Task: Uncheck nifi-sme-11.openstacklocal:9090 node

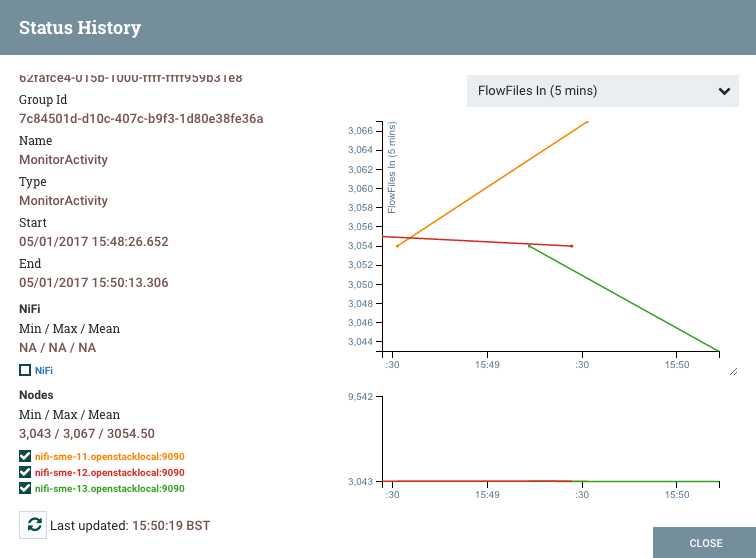Action: tap(25, 456)
